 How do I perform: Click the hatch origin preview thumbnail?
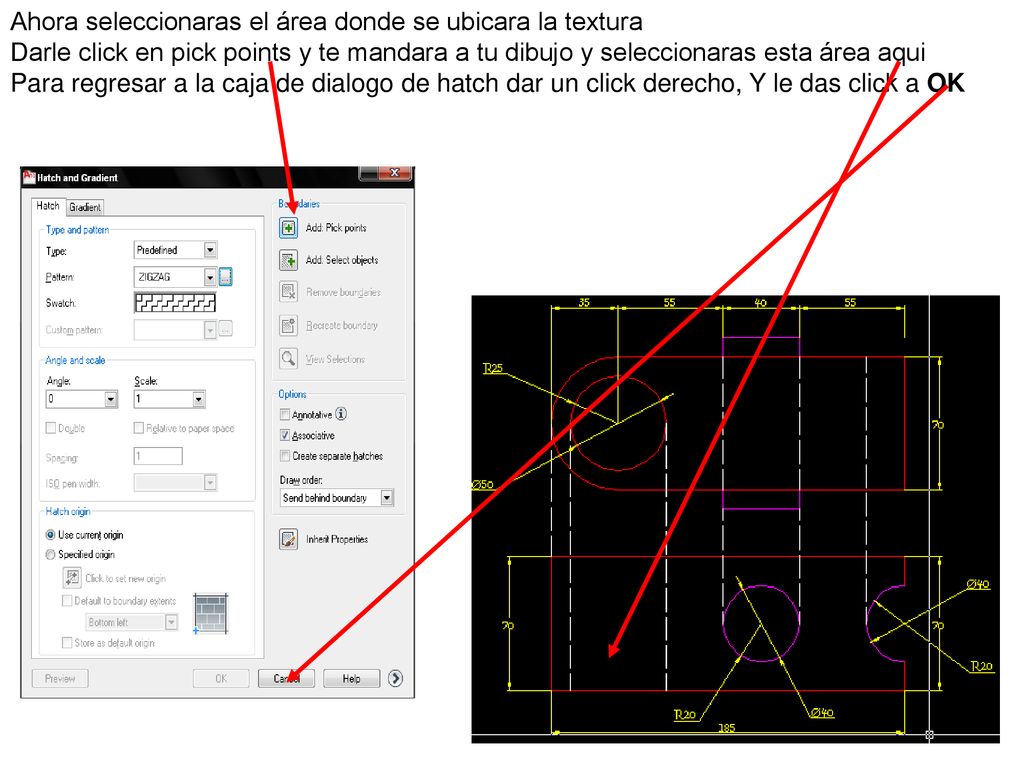pyautogui.click(x=211, y=613)
